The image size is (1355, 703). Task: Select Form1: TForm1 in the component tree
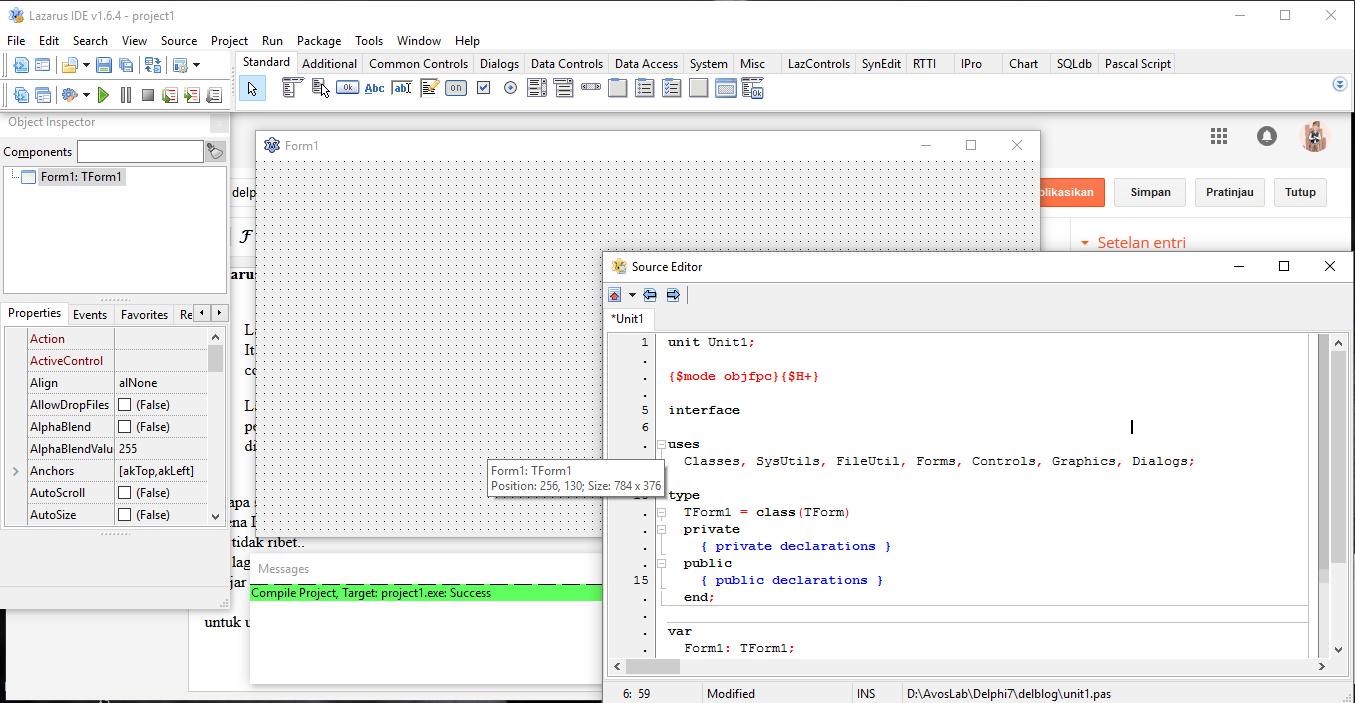(82, 177)
